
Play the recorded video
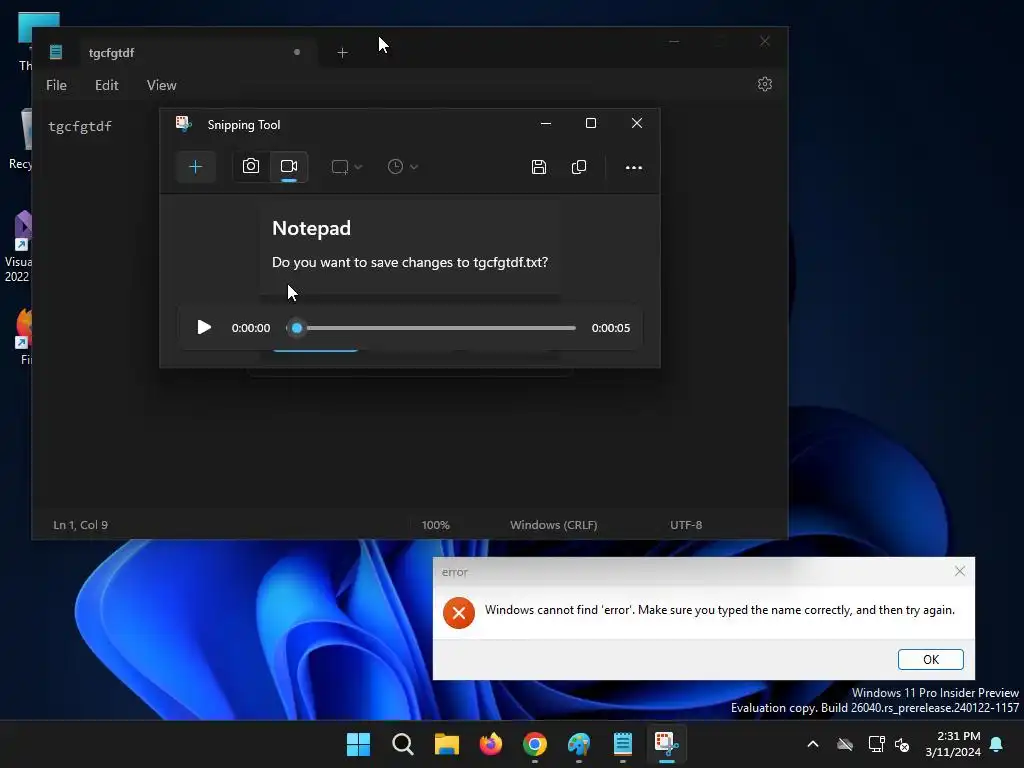point(204,327)
